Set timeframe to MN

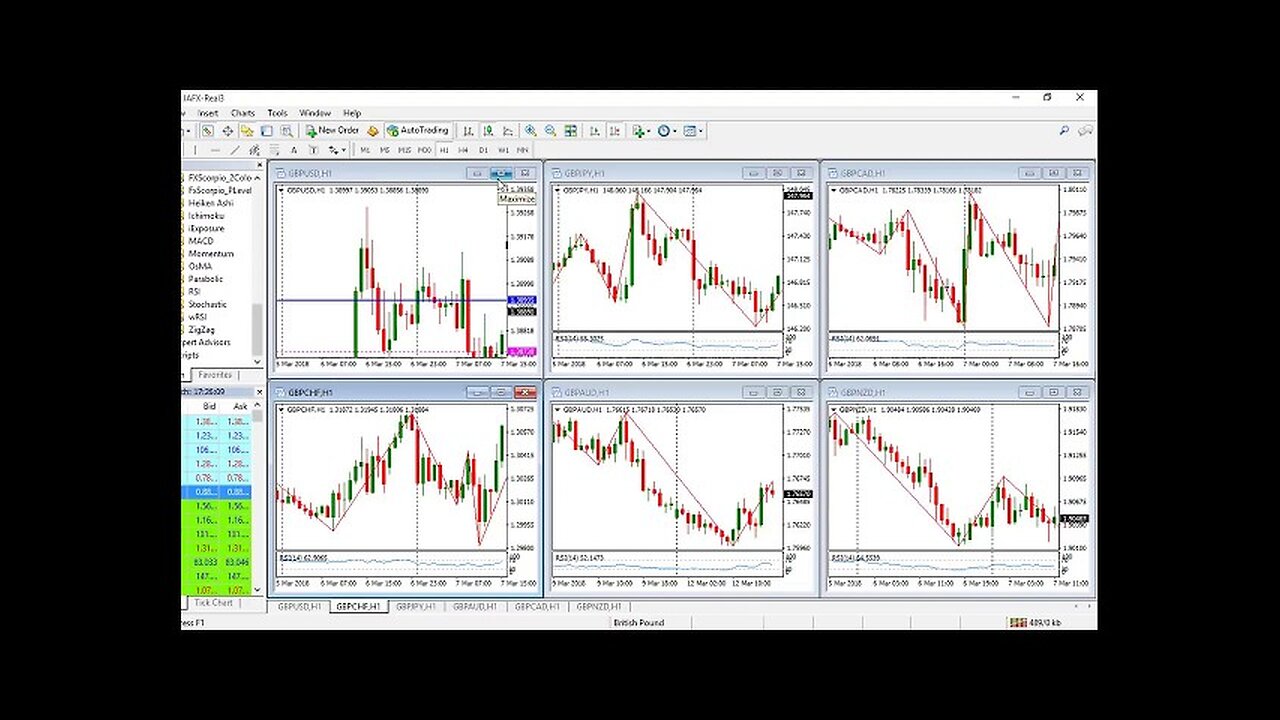(522, 150)
